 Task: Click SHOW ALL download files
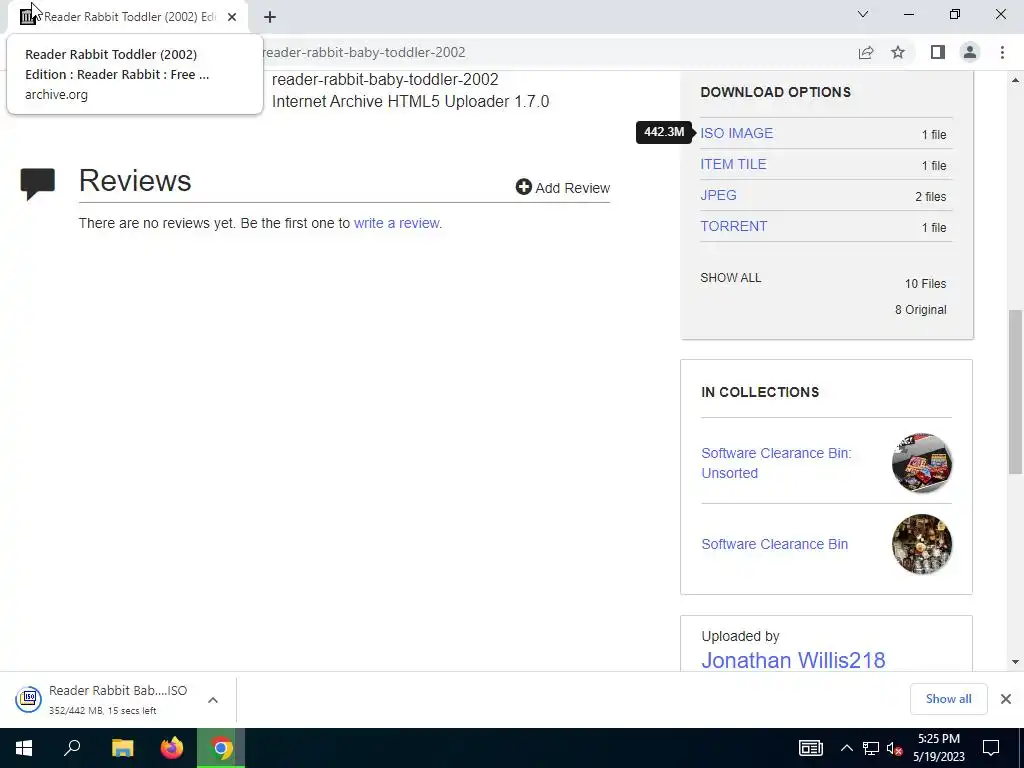(731, 278)
